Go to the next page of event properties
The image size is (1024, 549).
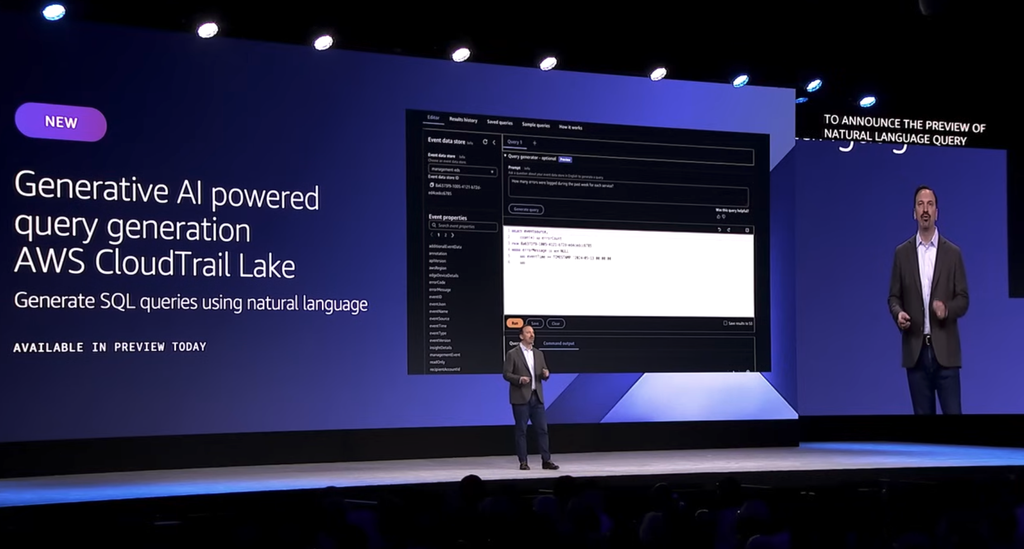[453, 235]
